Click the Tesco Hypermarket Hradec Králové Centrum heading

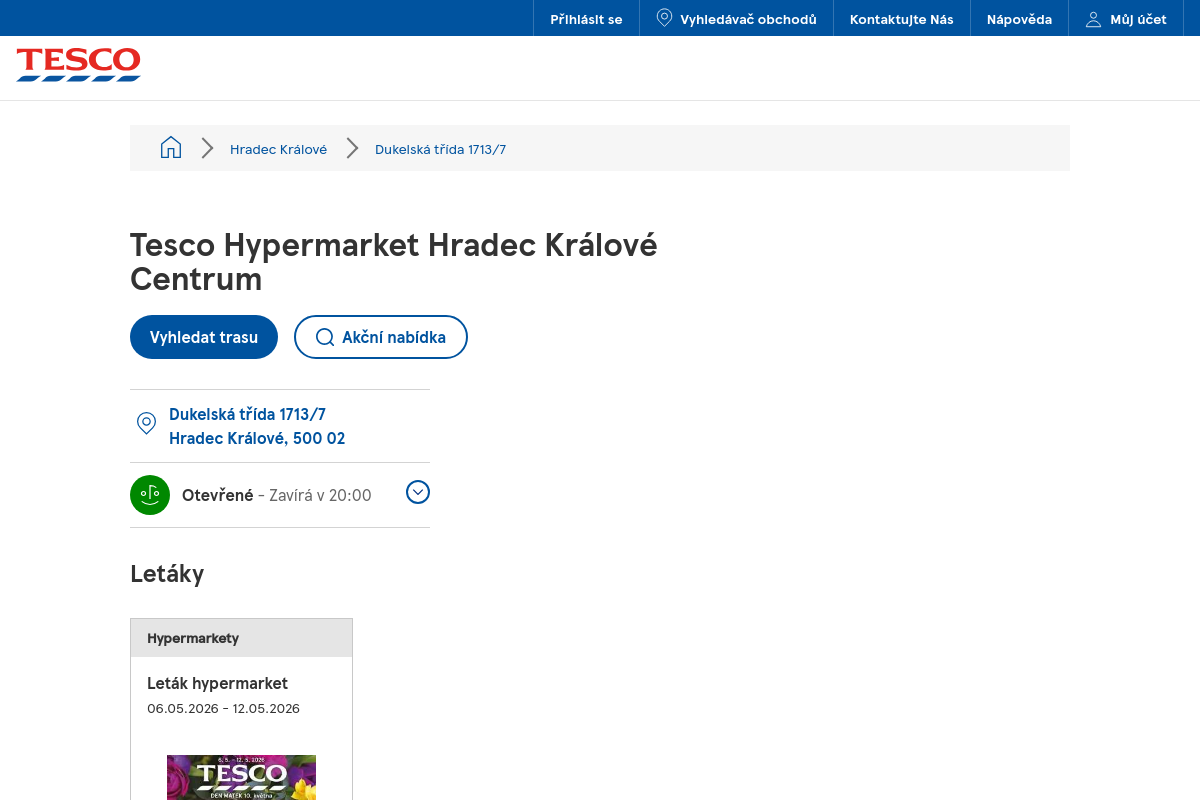pos(394,262)
